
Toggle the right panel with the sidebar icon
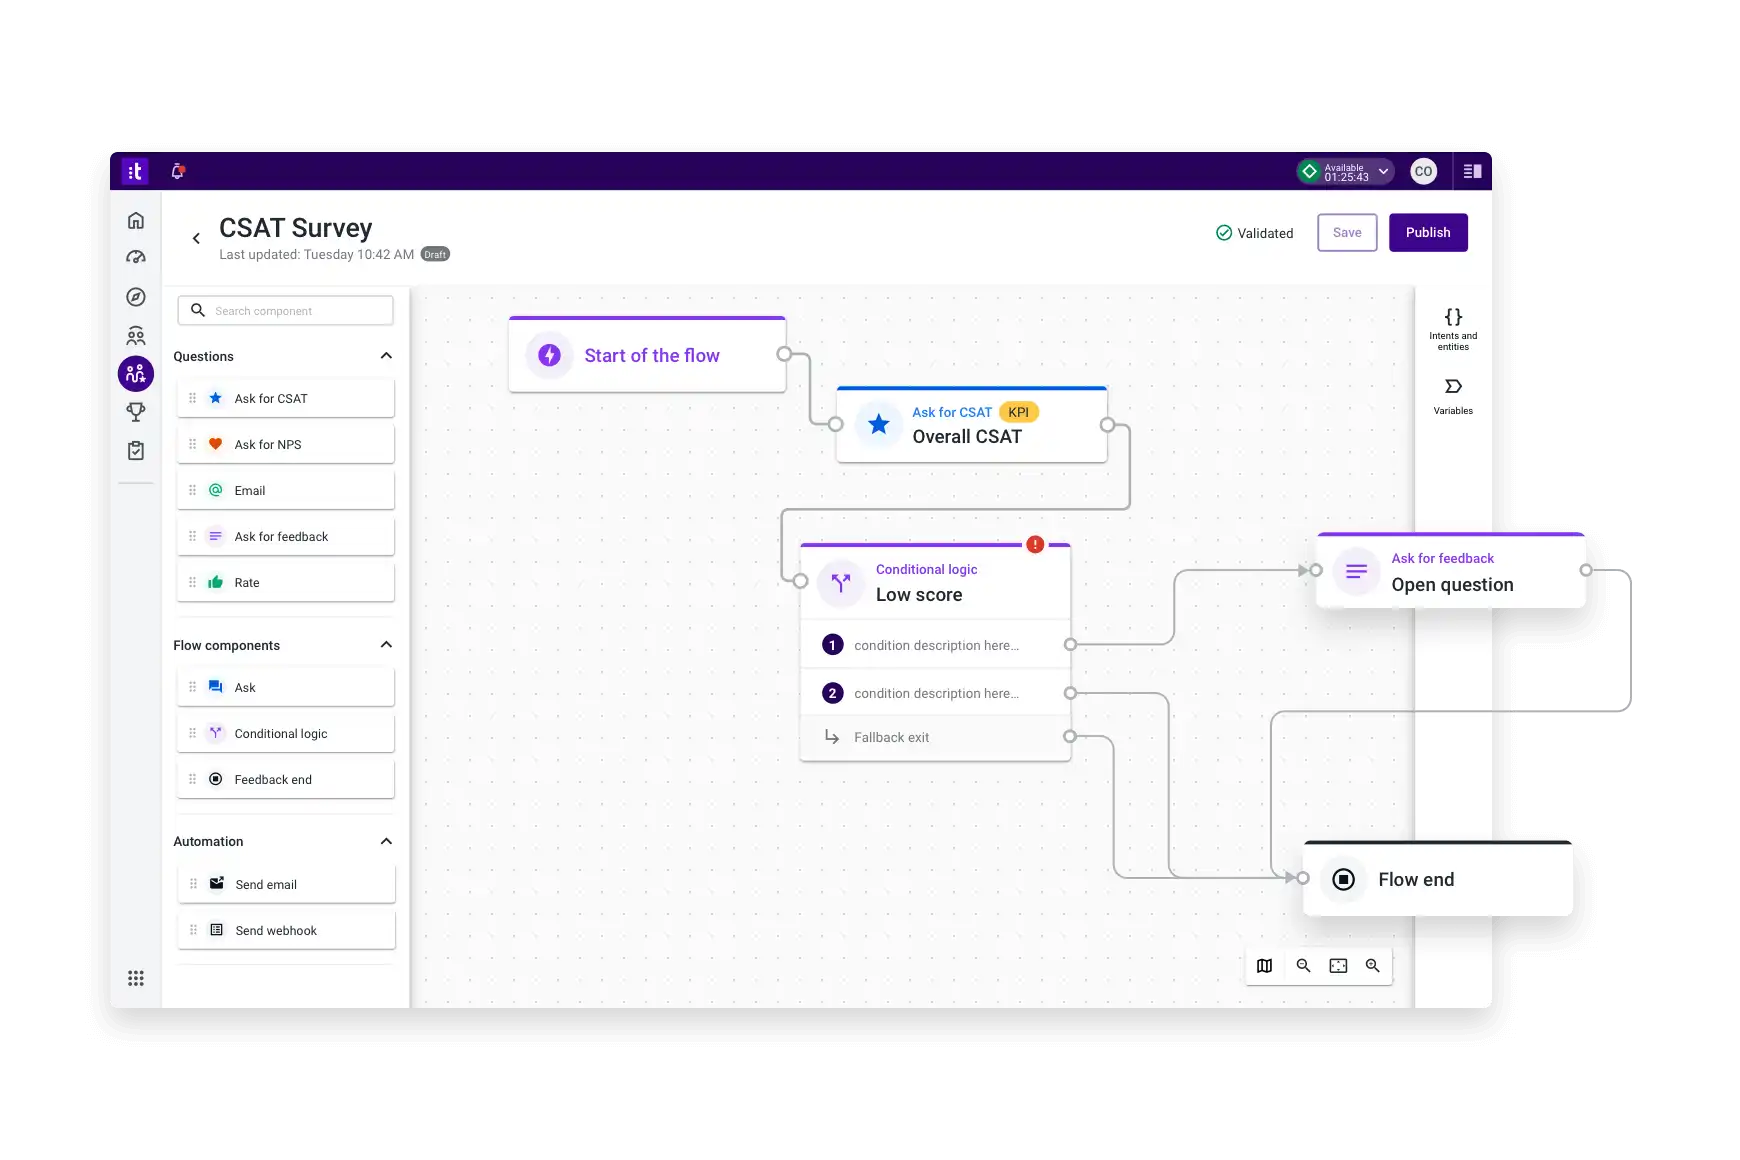tap(1471, 170)
